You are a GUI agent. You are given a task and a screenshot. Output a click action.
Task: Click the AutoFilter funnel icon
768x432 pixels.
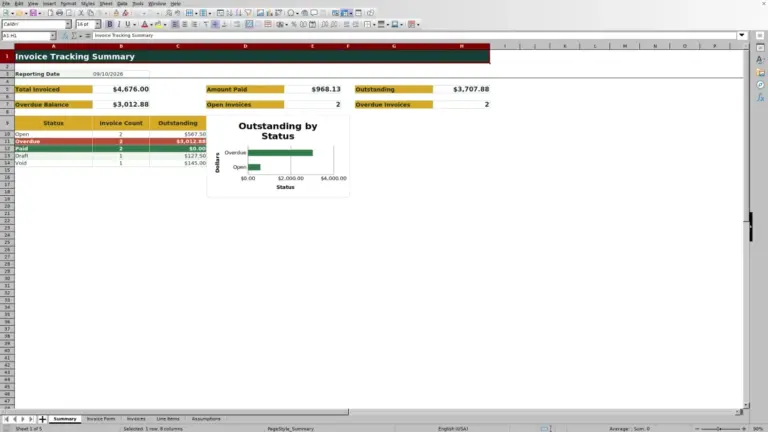[x=248, y=13]
